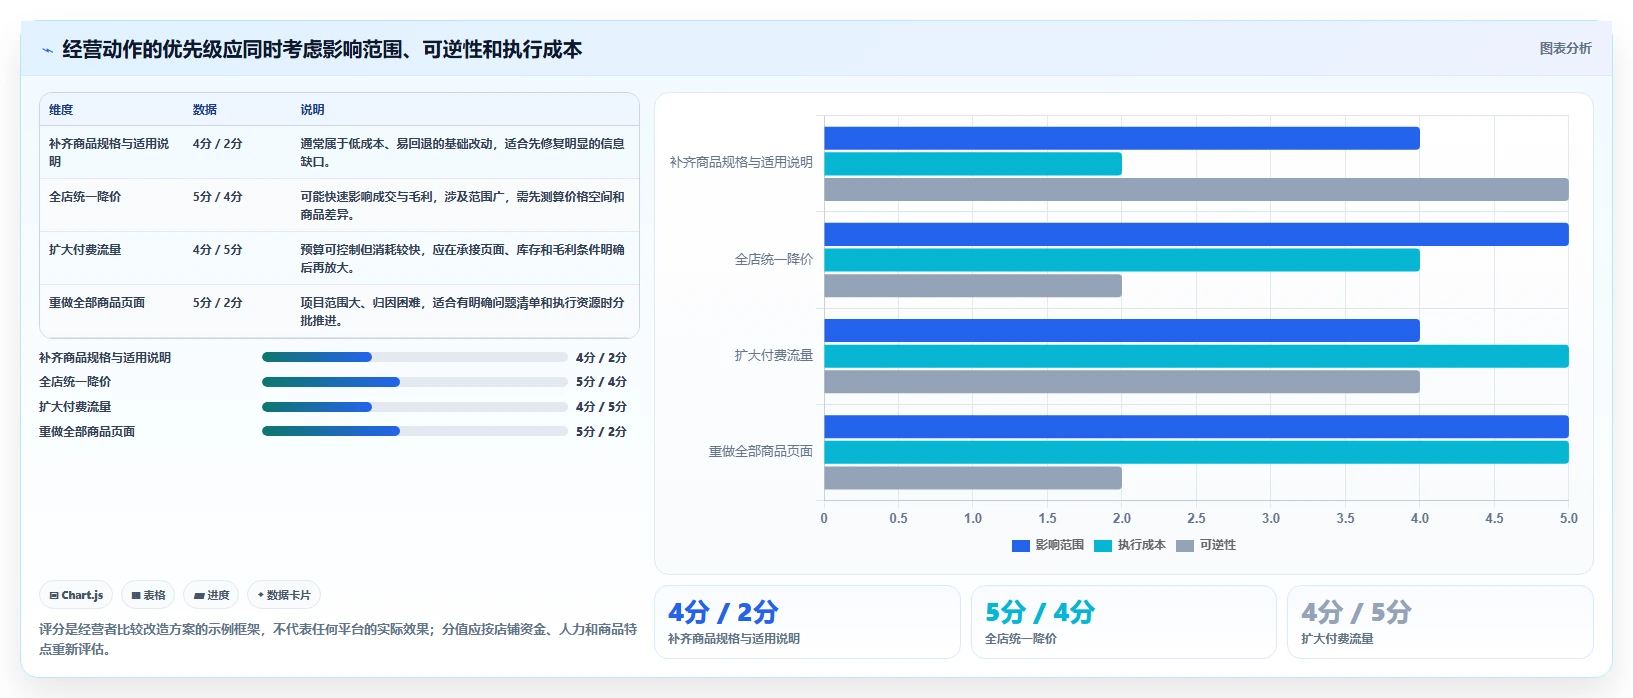Click the Chart.js tag chip
1633x698 pixels.
point(76,595)
